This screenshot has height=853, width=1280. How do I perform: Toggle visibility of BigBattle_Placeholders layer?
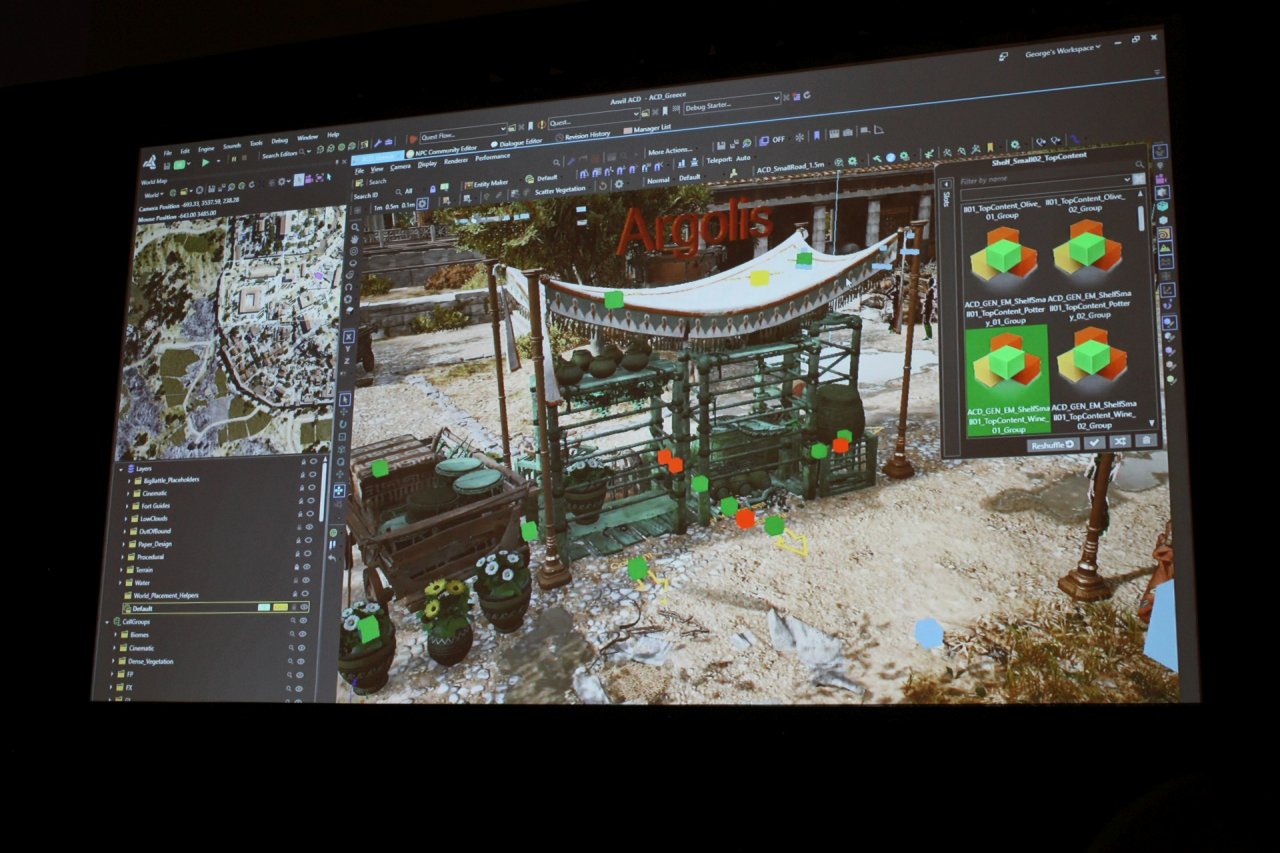point(312,474)
